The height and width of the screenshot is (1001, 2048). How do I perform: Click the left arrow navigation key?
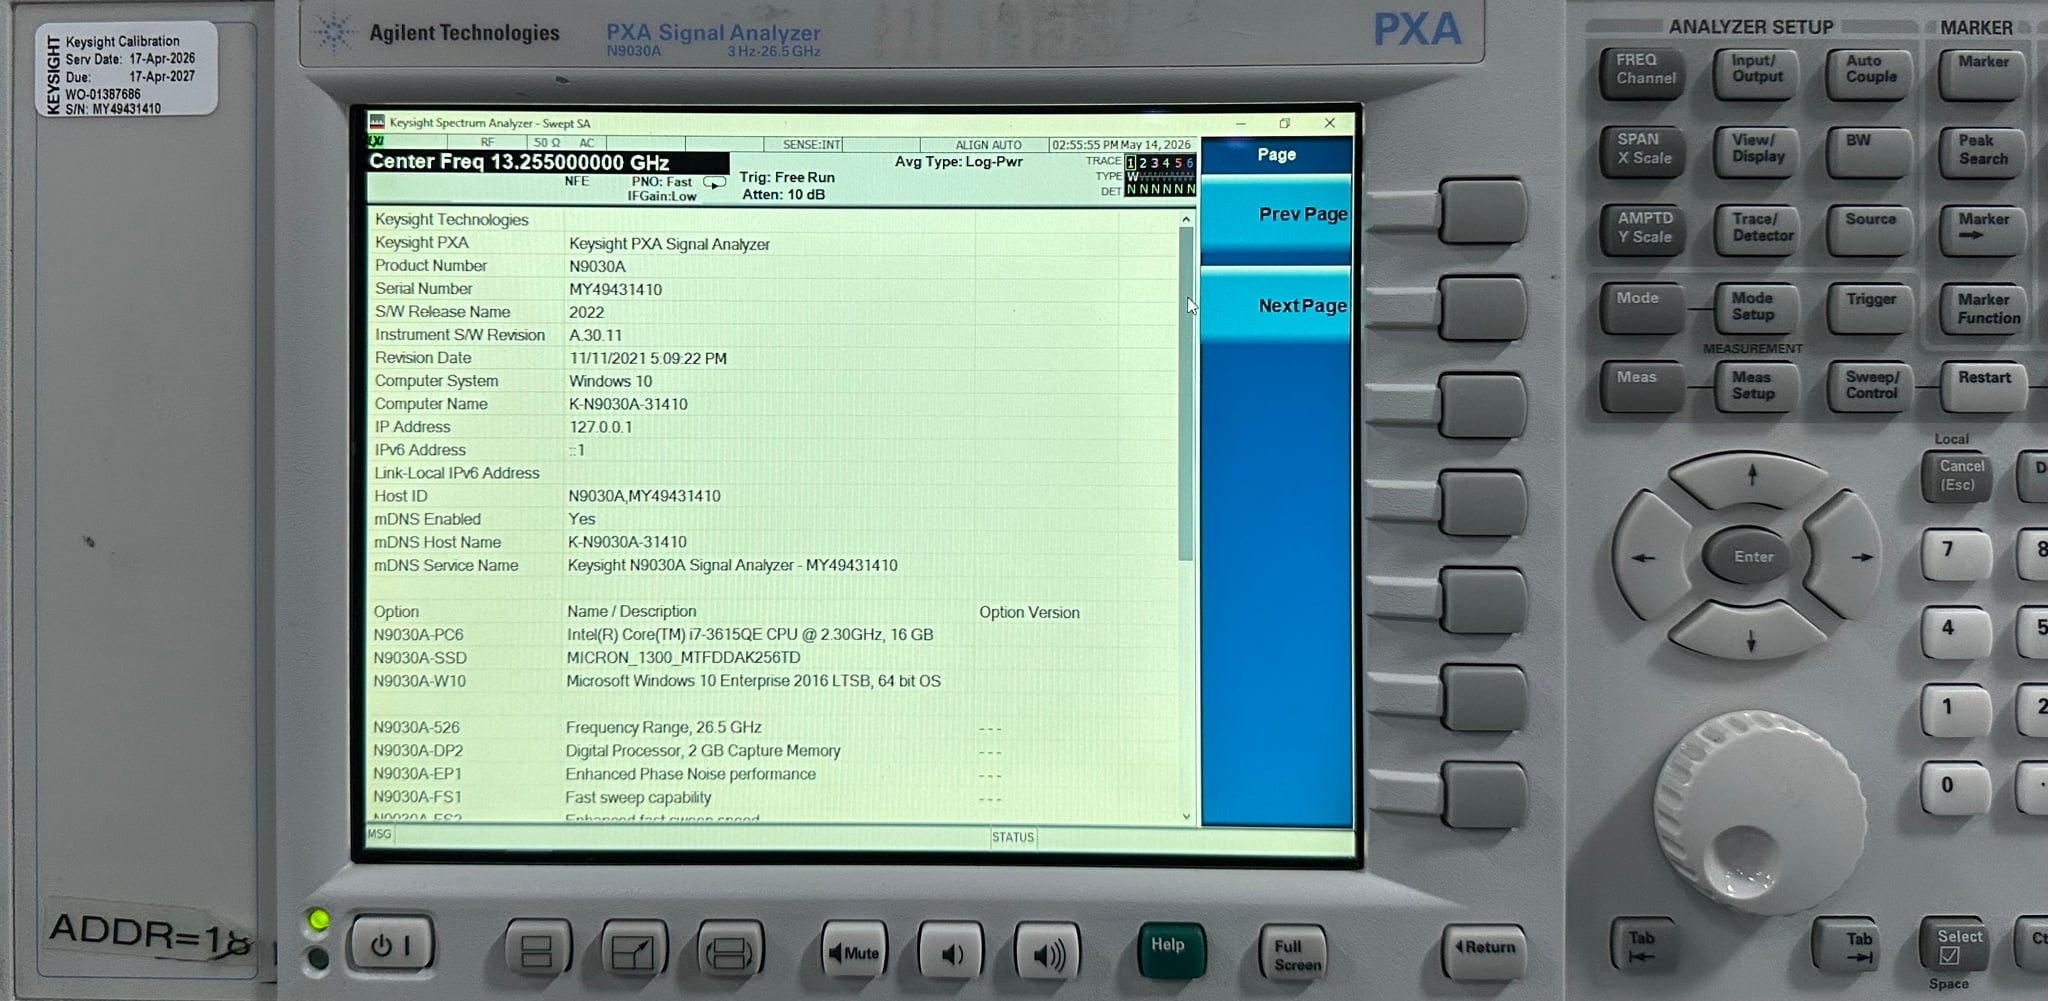click(1648, 557)
